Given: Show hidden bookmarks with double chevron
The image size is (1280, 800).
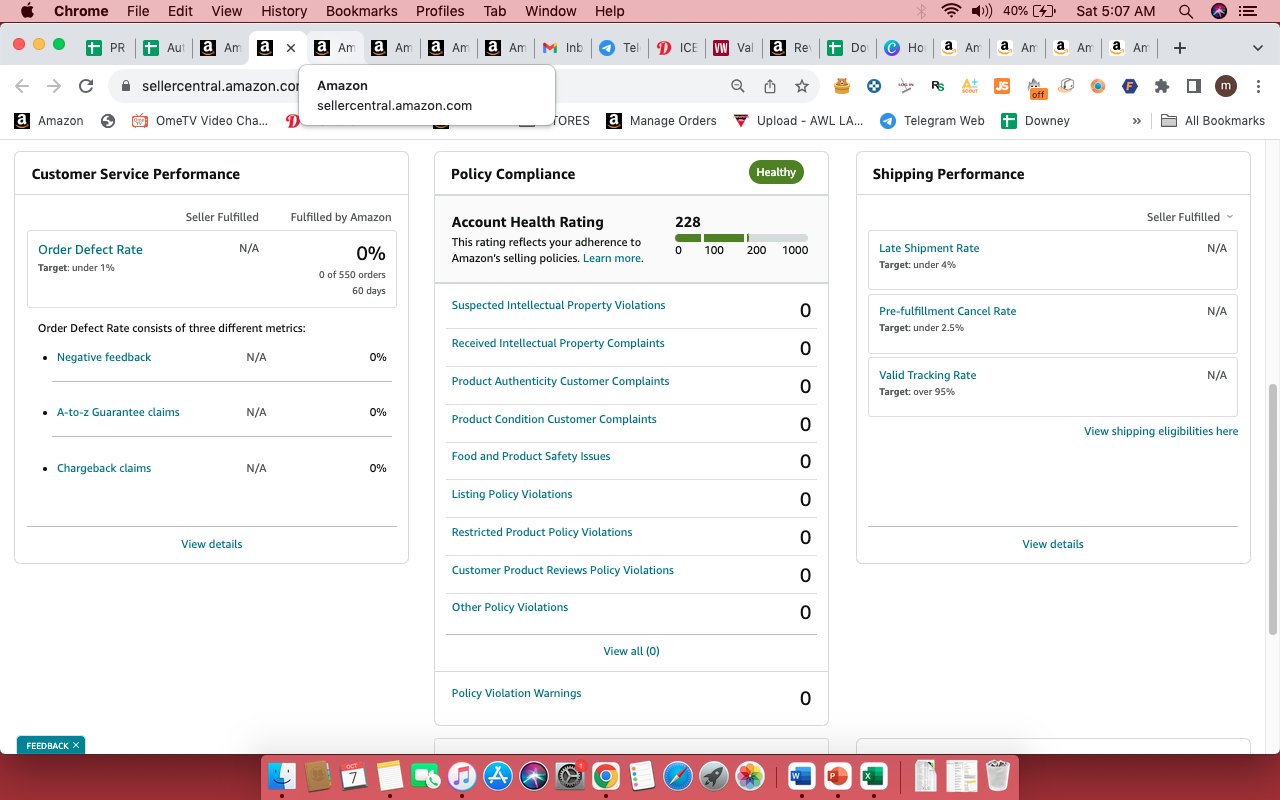Looking at the screenshot, I should coord(1136,121).
